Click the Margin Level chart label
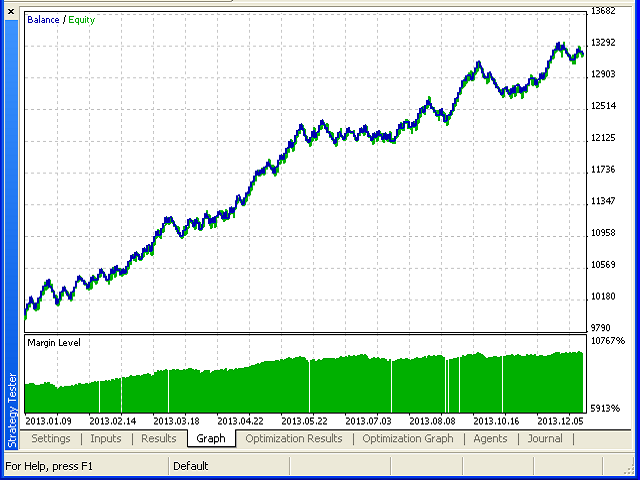The height and width of the screenshot is (480, 640). coord(54,342)
